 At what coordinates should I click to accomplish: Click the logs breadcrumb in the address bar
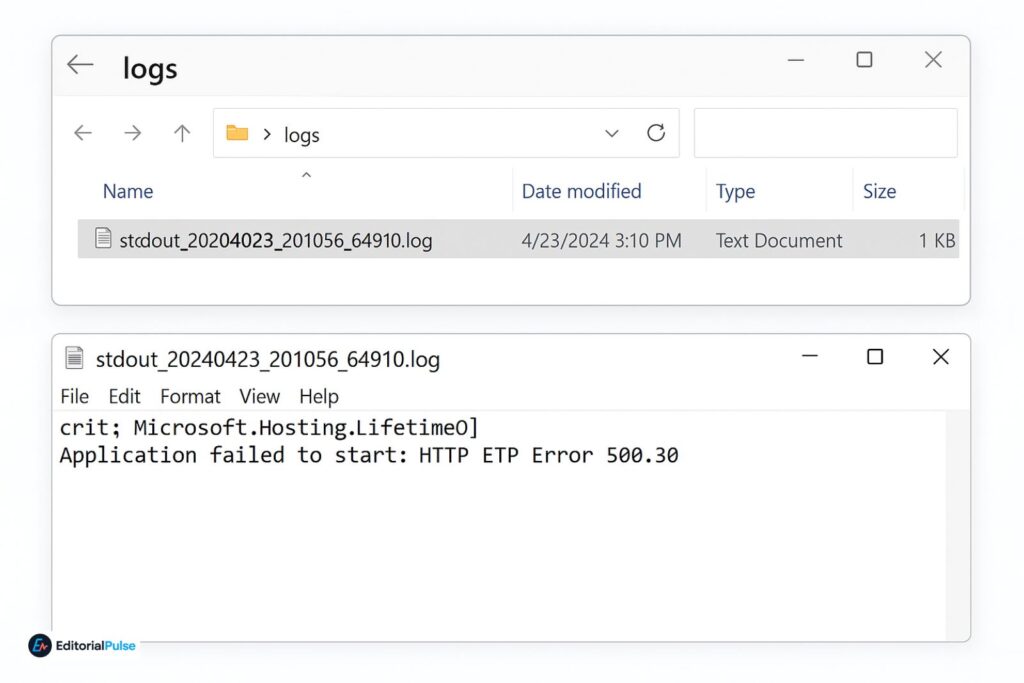(x=302, y=134)
